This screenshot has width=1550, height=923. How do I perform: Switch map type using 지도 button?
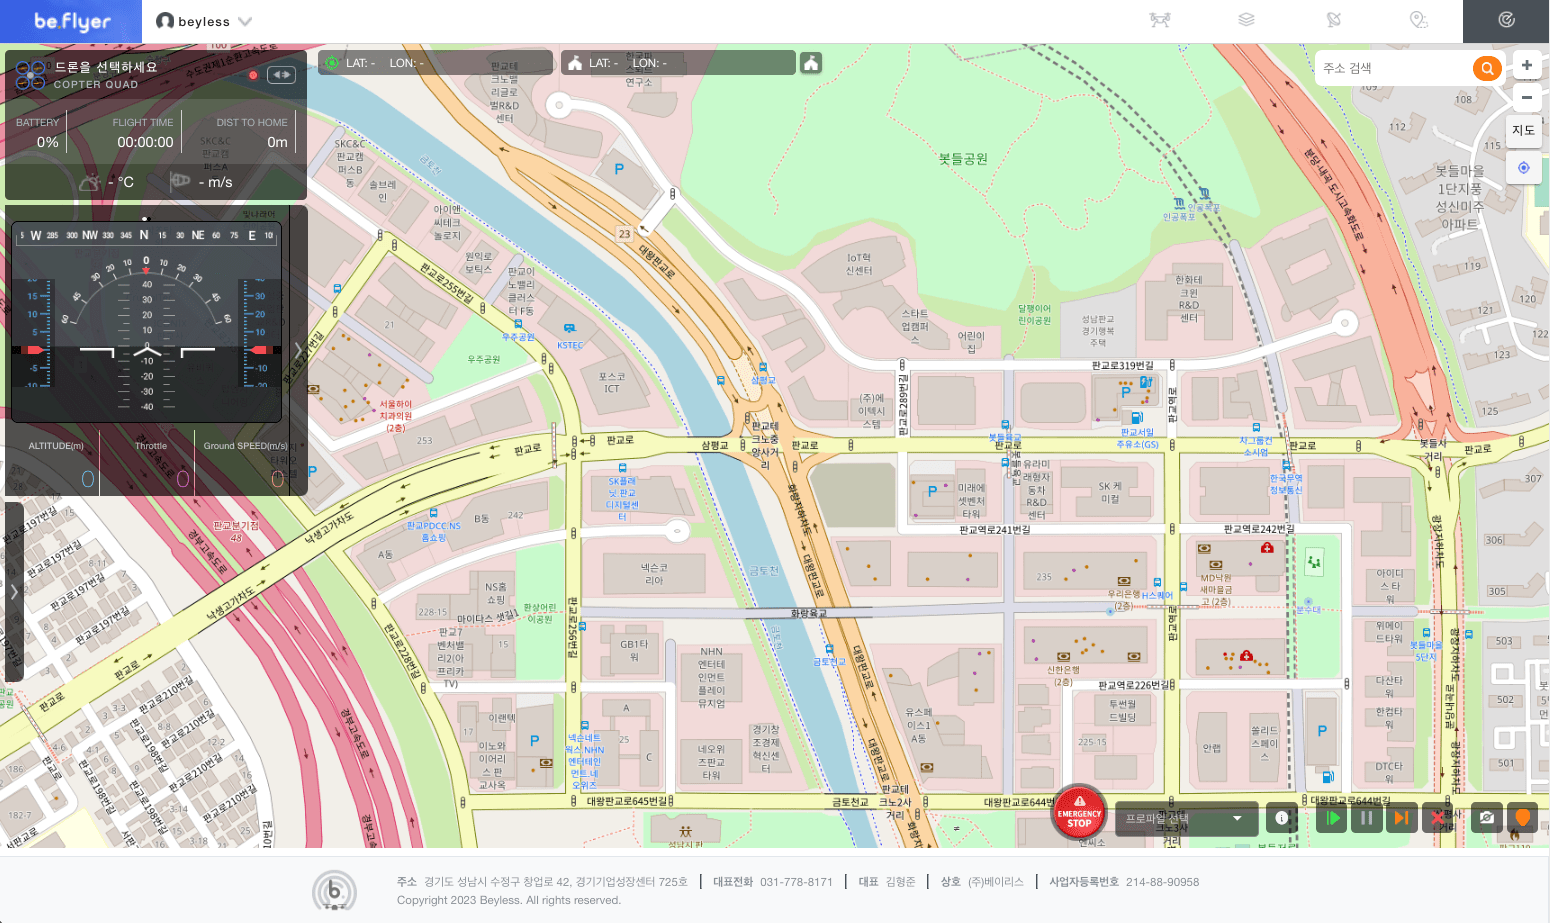pyautogui.click(x=1523, y=130)
